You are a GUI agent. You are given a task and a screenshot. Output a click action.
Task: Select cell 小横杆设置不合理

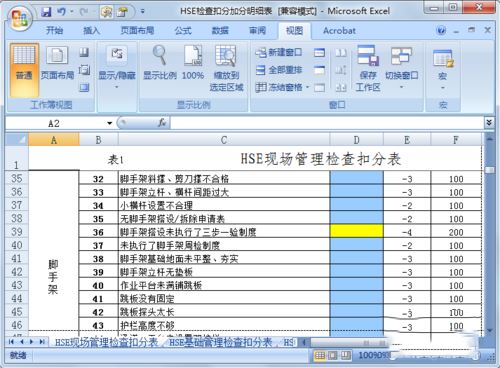(x=224, y=205)
